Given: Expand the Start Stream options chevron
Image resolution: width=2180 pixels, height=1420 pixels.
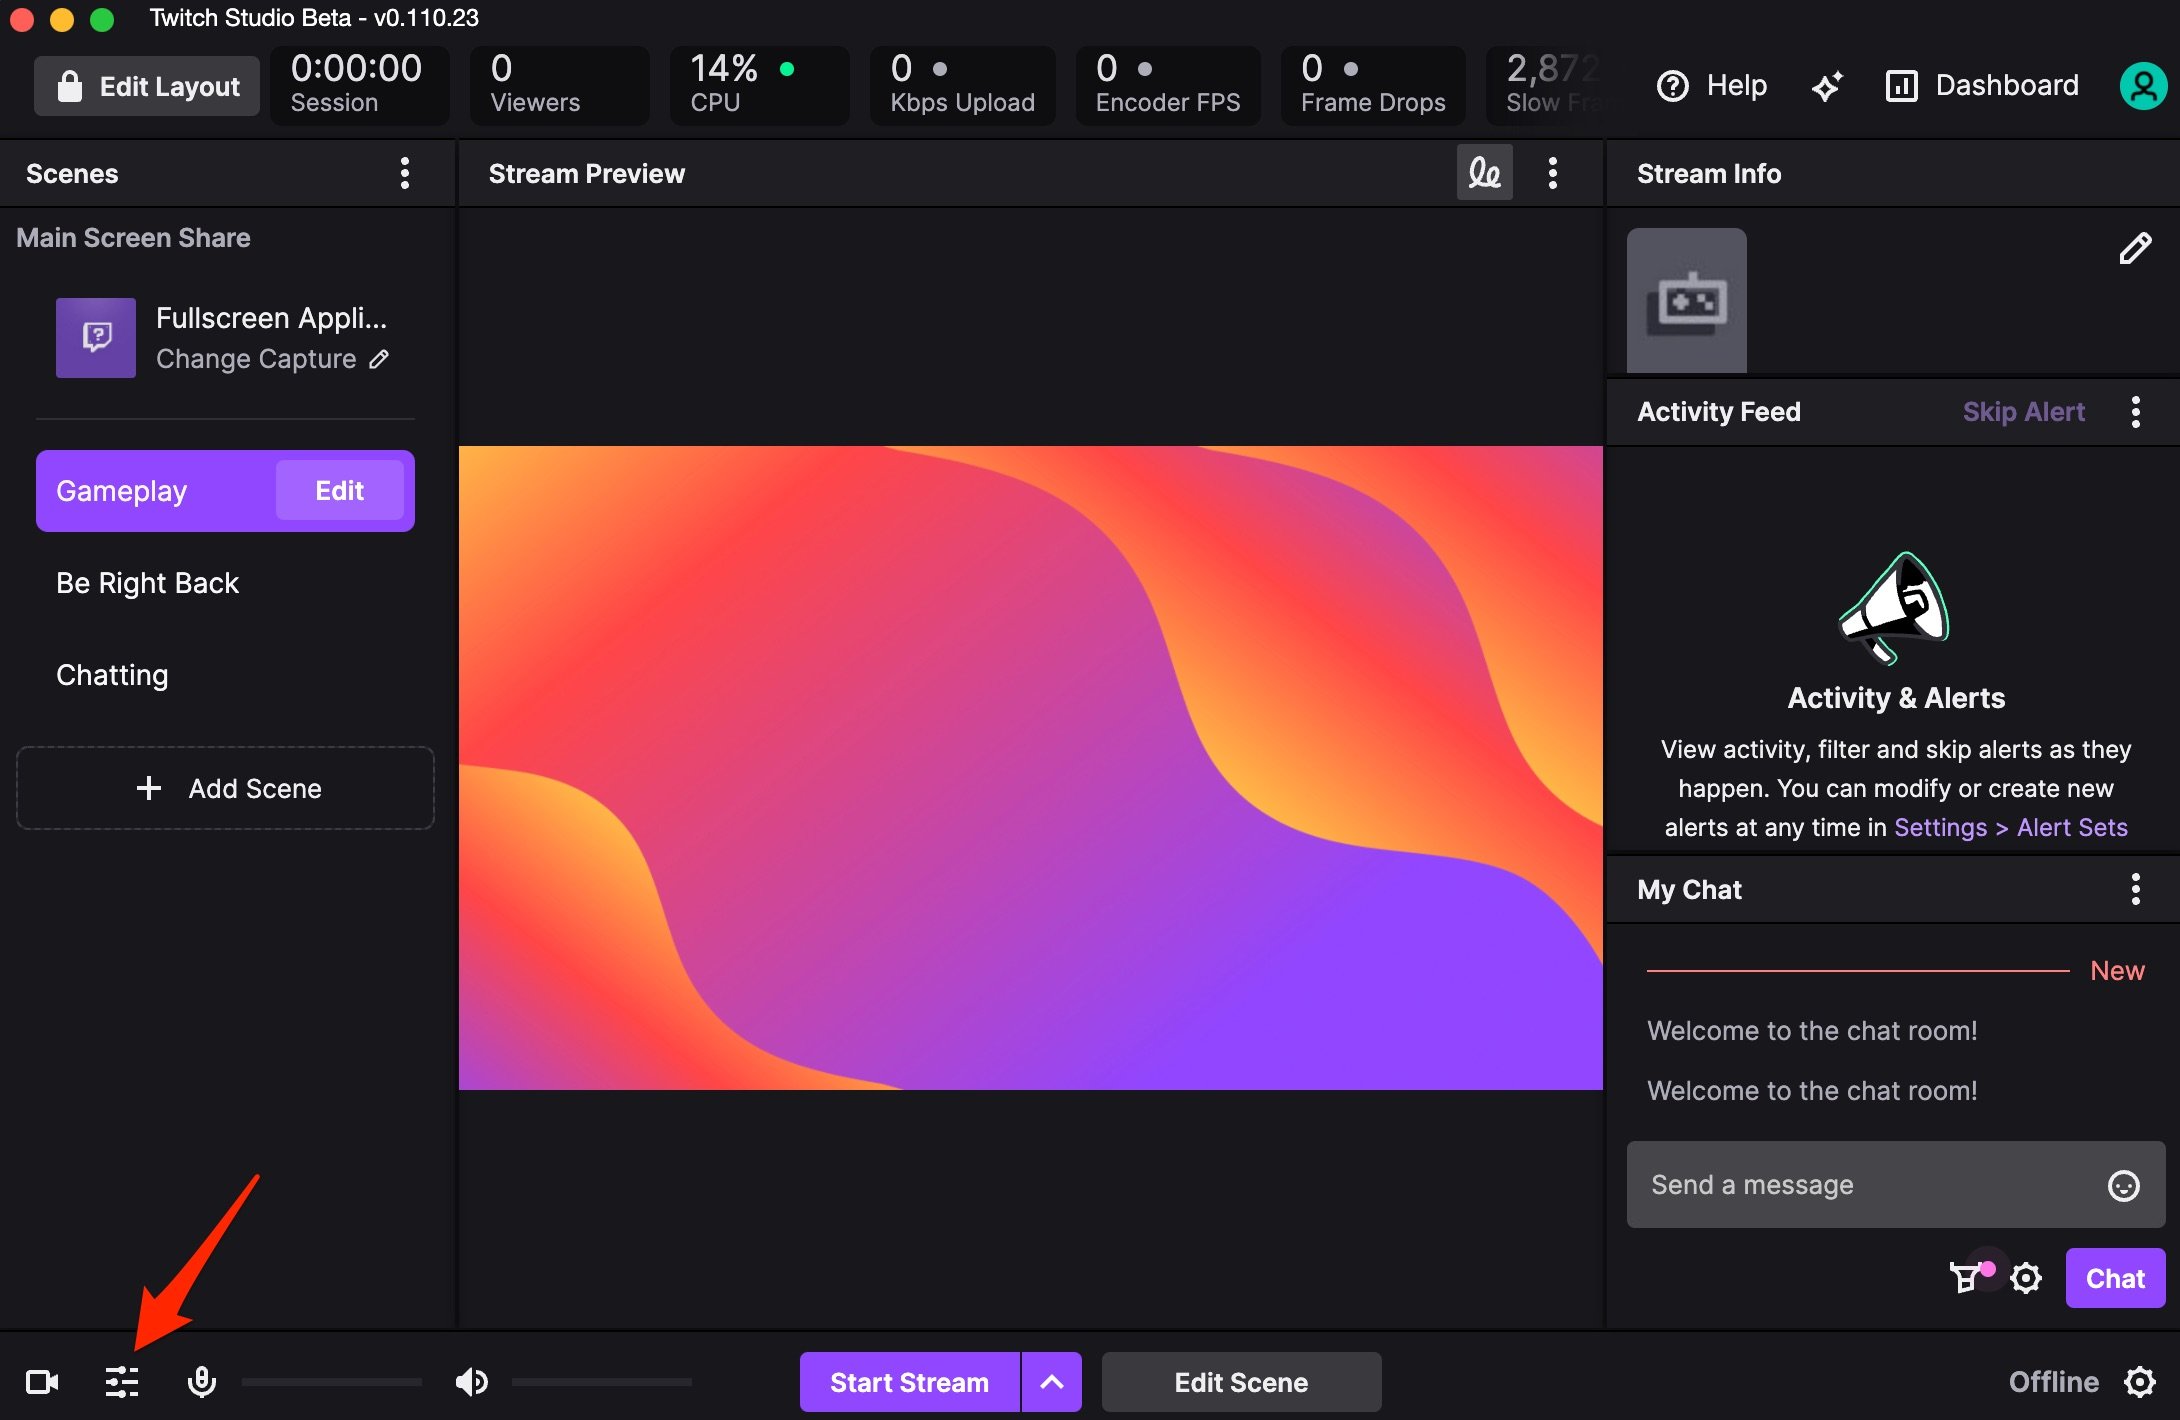Looking at the screenshot, I should point(1051,1382).
